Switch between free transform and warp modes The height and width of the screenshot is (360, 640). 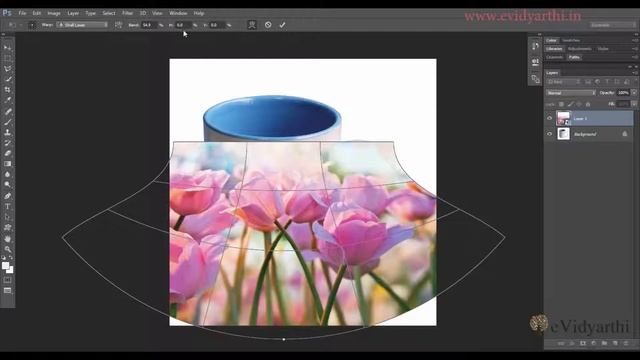click(252, 25)
